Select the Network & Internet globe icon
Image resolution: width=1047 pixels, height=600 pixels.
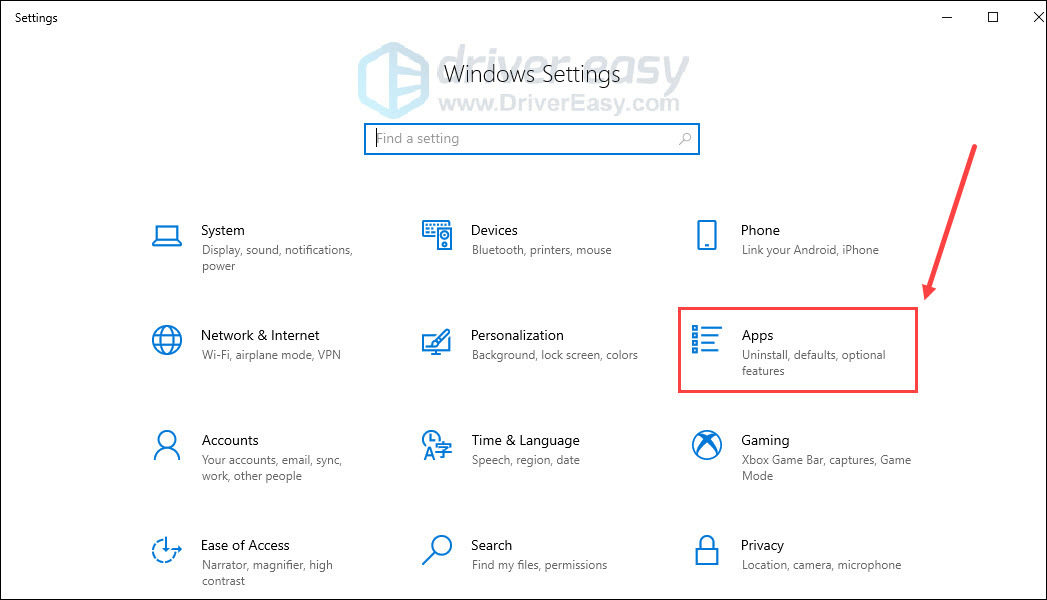pyautogui.click(x=167, y=340)
